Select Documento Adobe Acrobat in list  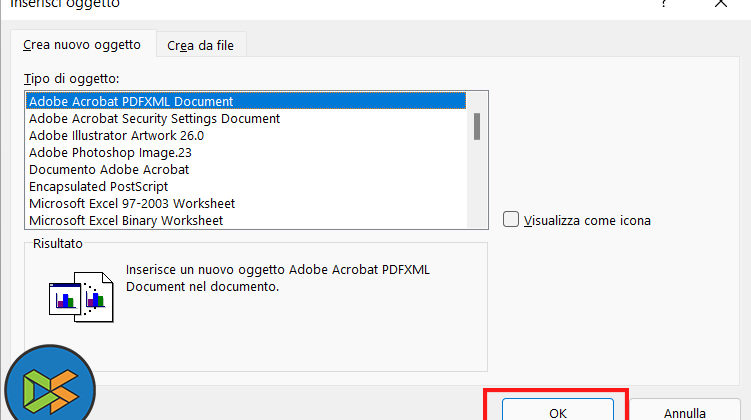pyautogui.click(x=109, y=170)
